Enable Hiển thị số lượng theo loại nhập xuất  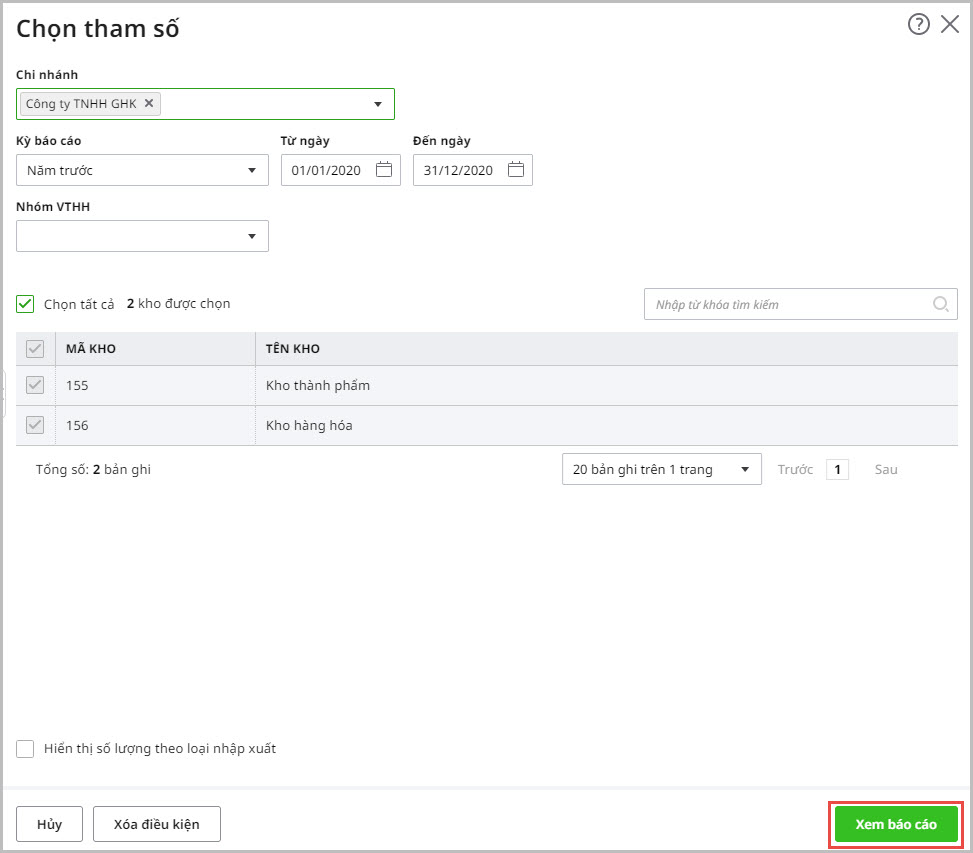pyautogui.click(x=26, y=748)
